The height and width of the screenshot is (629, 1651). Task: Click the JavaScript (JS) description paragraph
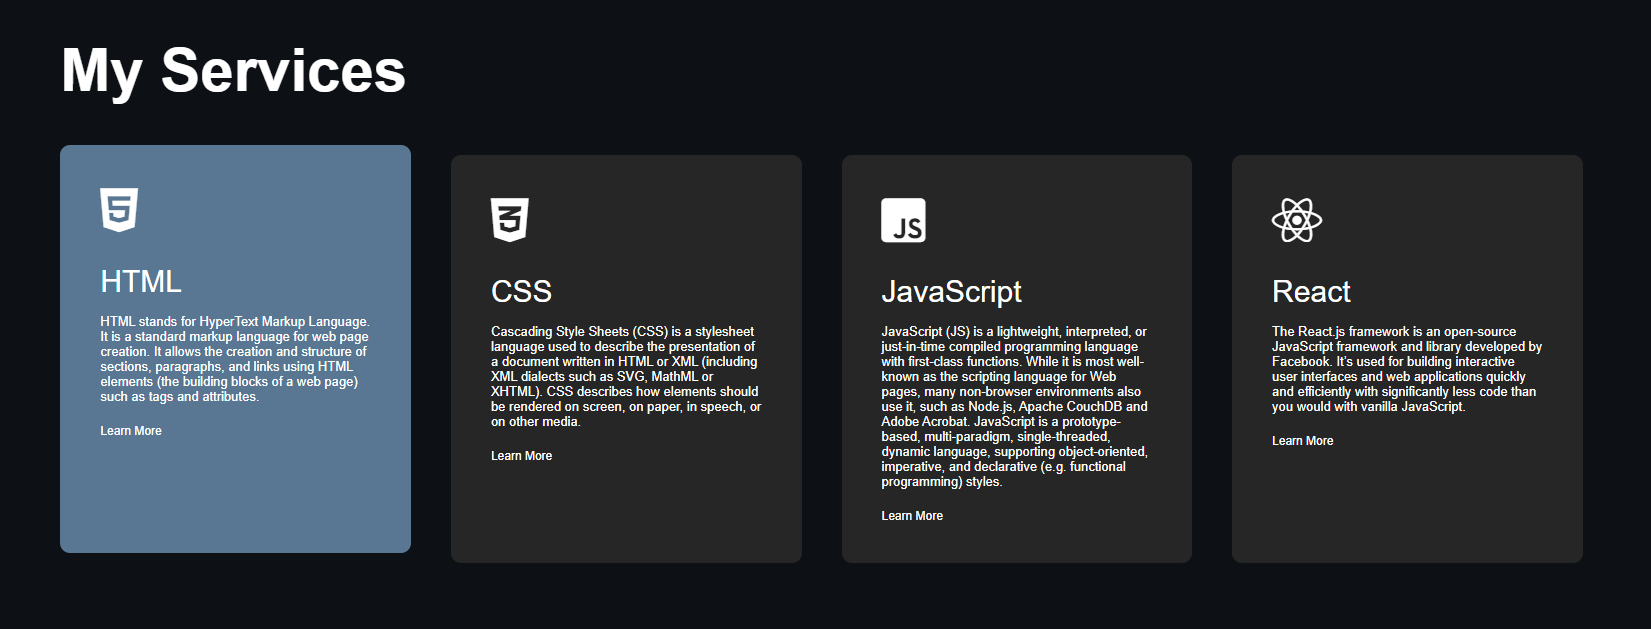click(x=1015, y=406)
